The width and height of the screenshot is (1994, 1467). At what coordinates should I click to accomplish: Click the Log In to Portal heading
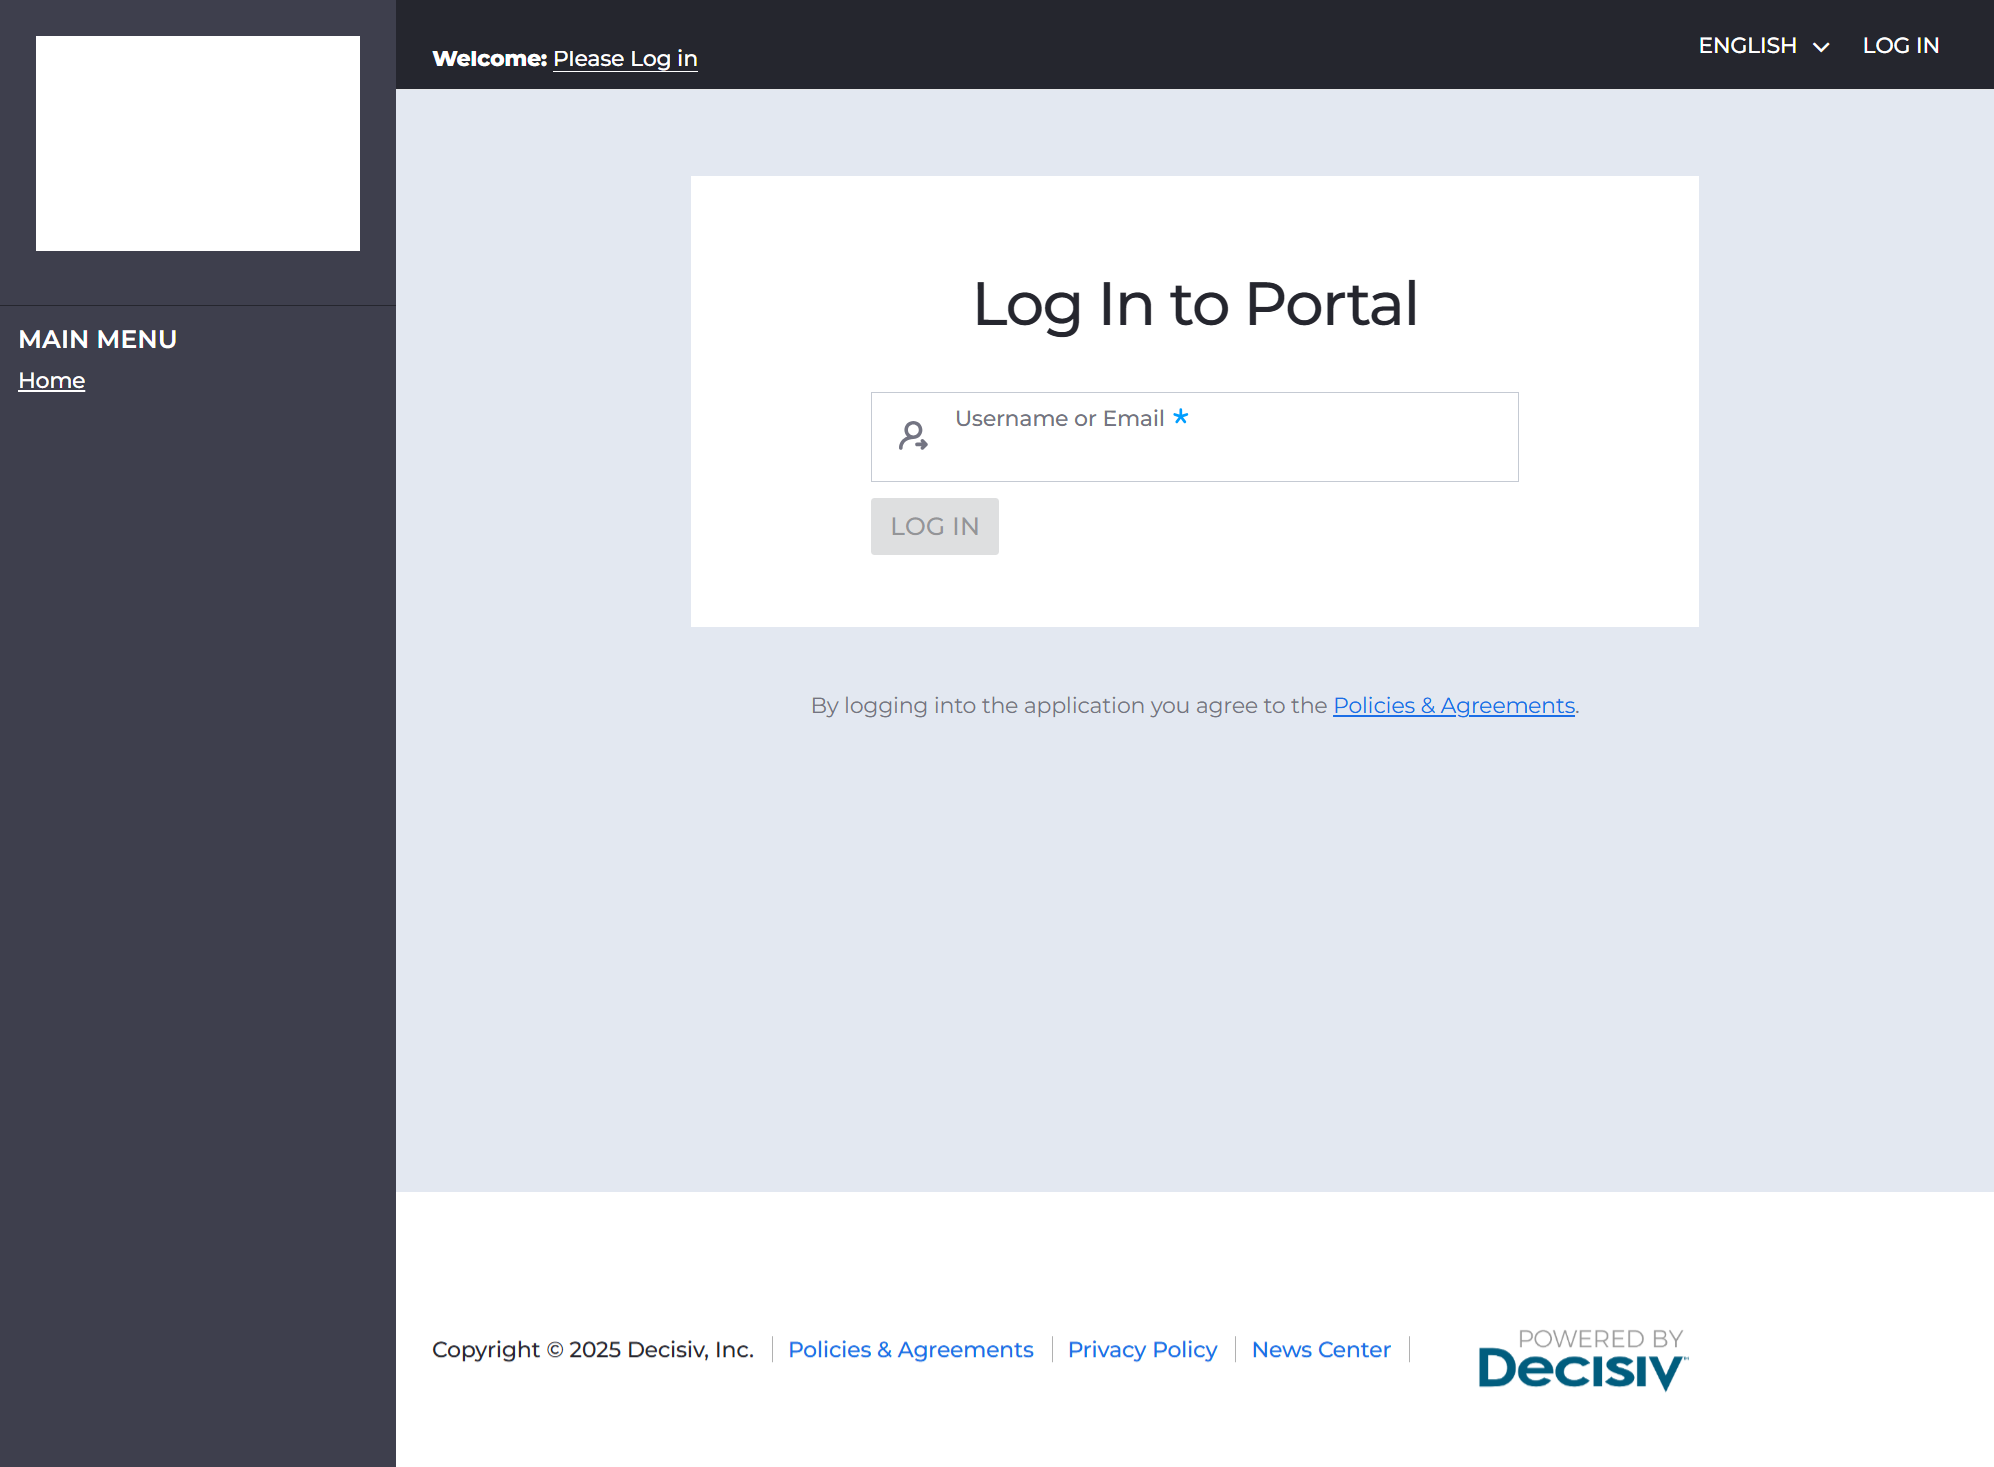point(1195,305)
